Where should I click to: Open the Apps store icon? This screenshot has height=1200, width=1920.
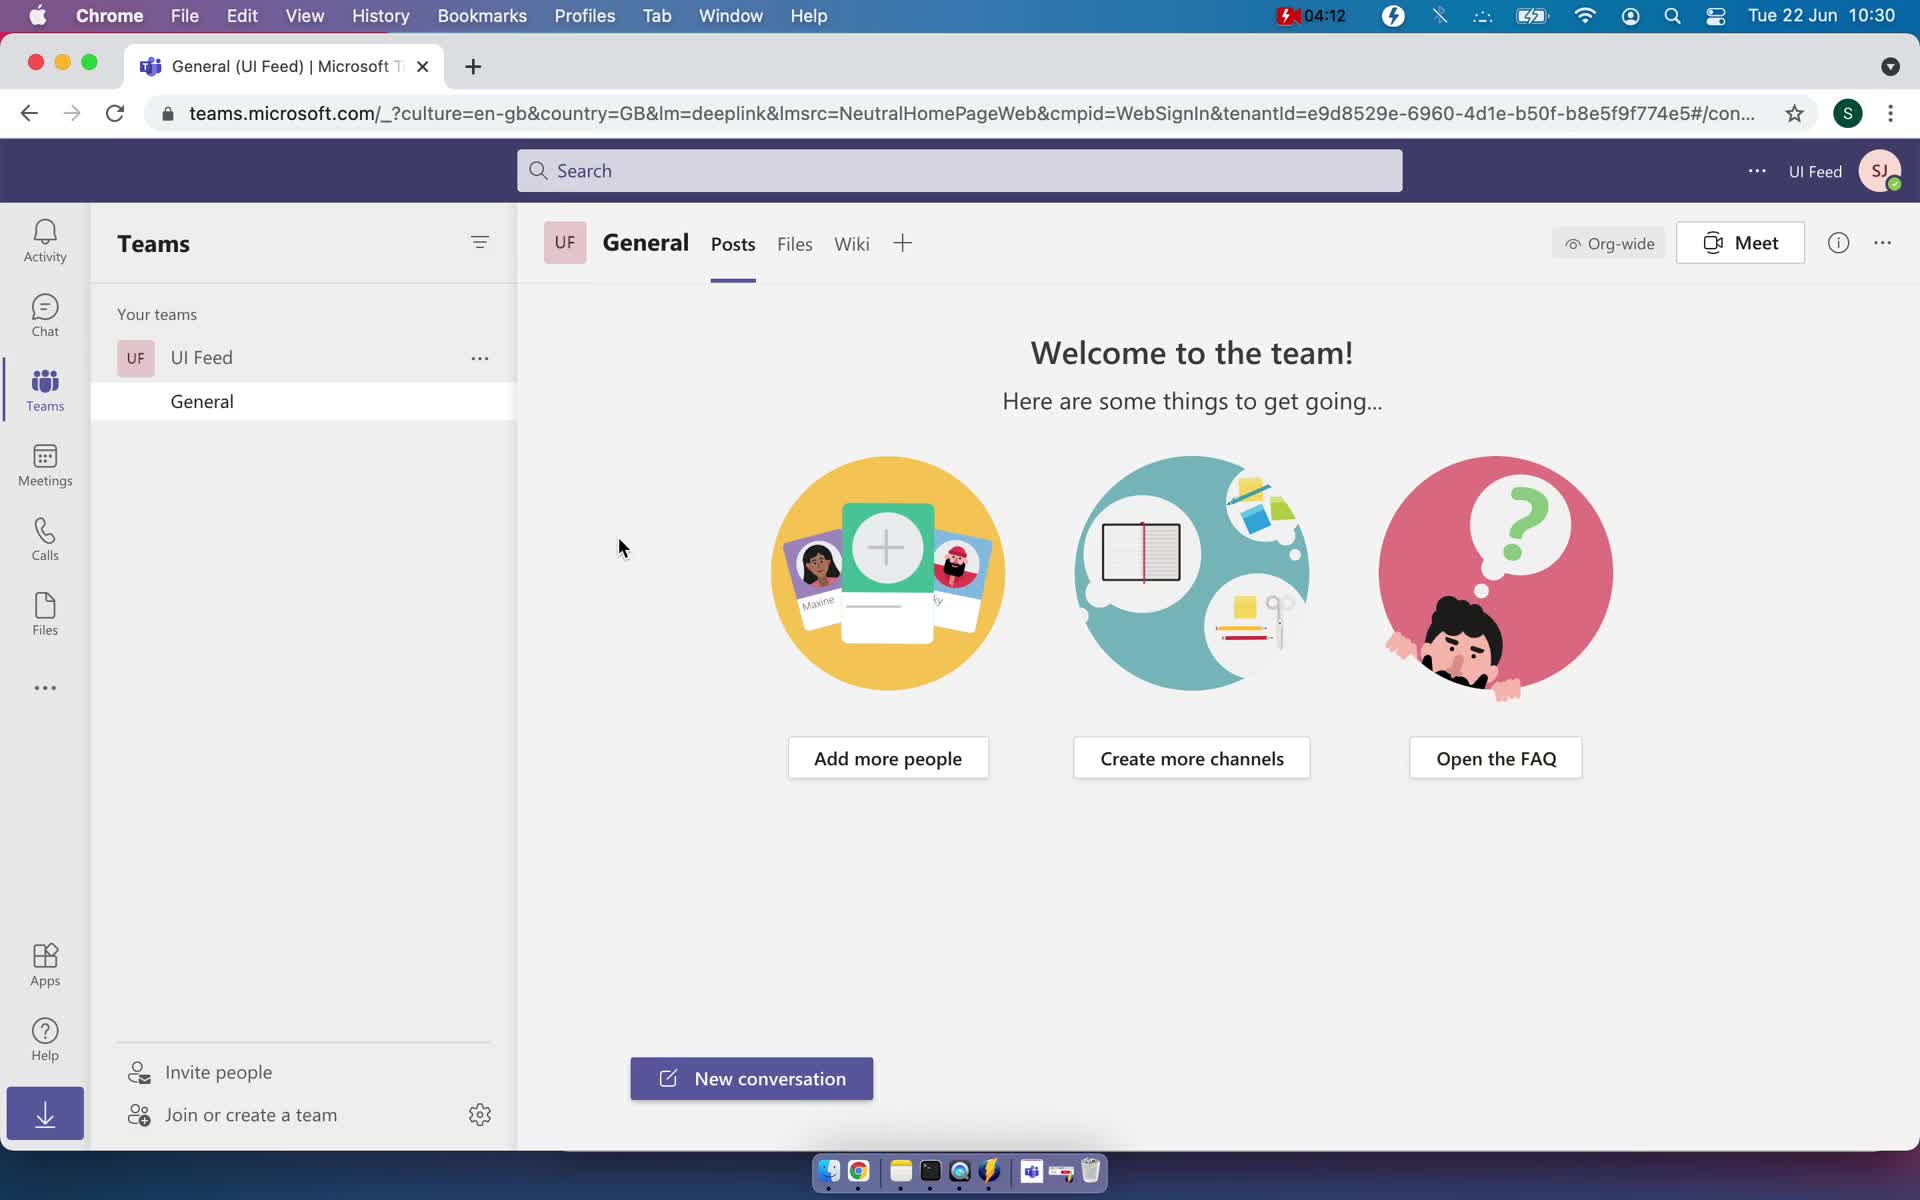pos(45,965)
